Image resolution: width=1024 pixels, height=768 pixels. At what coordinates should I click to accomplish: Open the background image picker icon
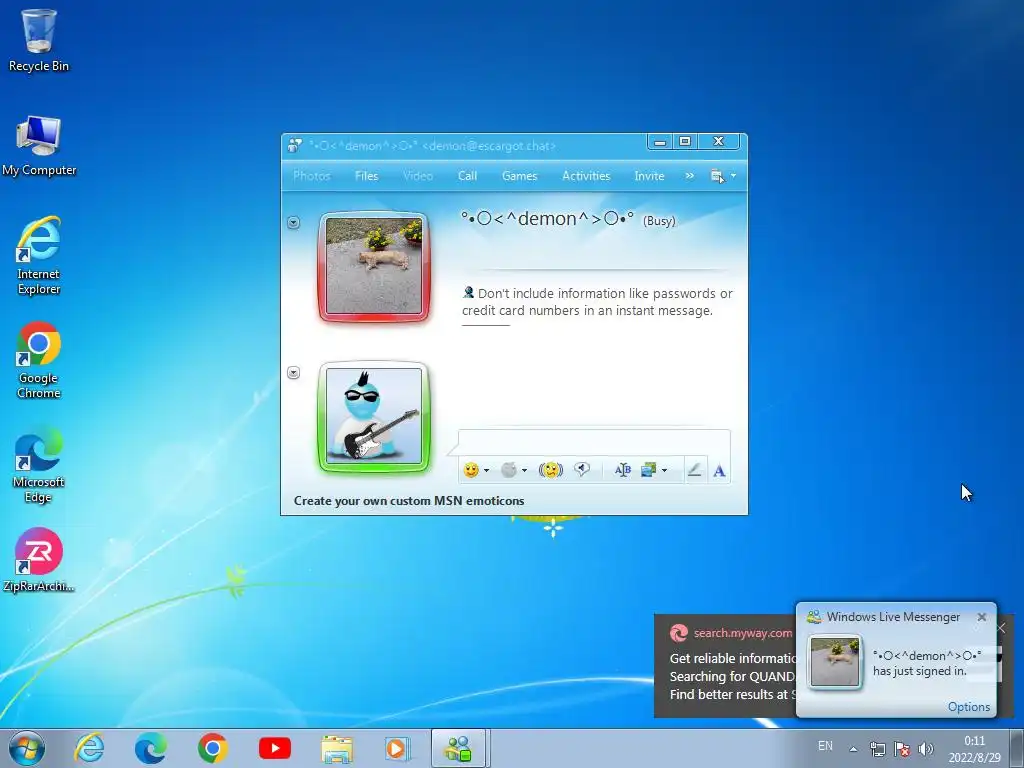pos(648,470)
